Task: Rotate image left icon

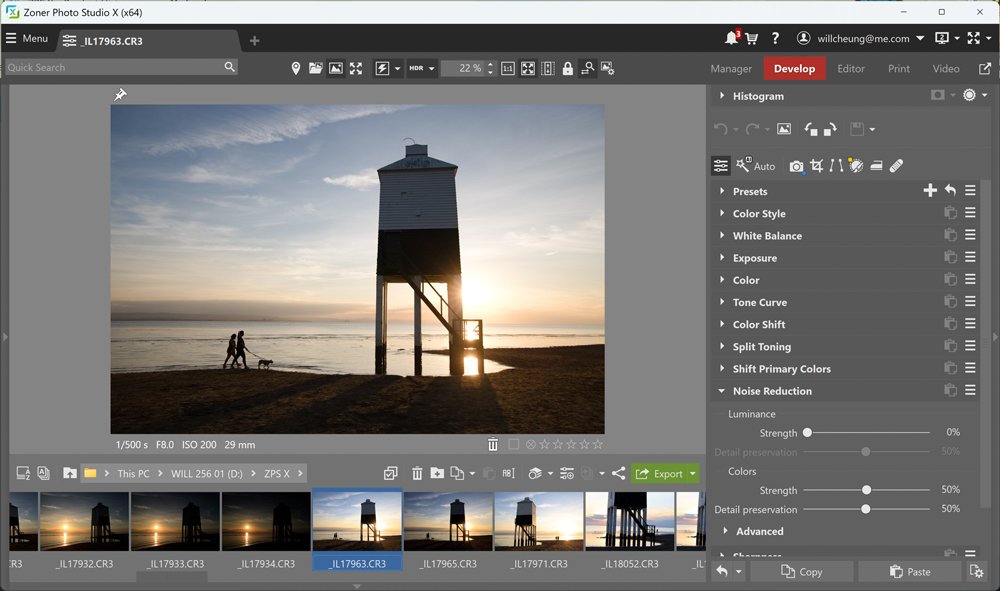Action: tap(811, 129)
